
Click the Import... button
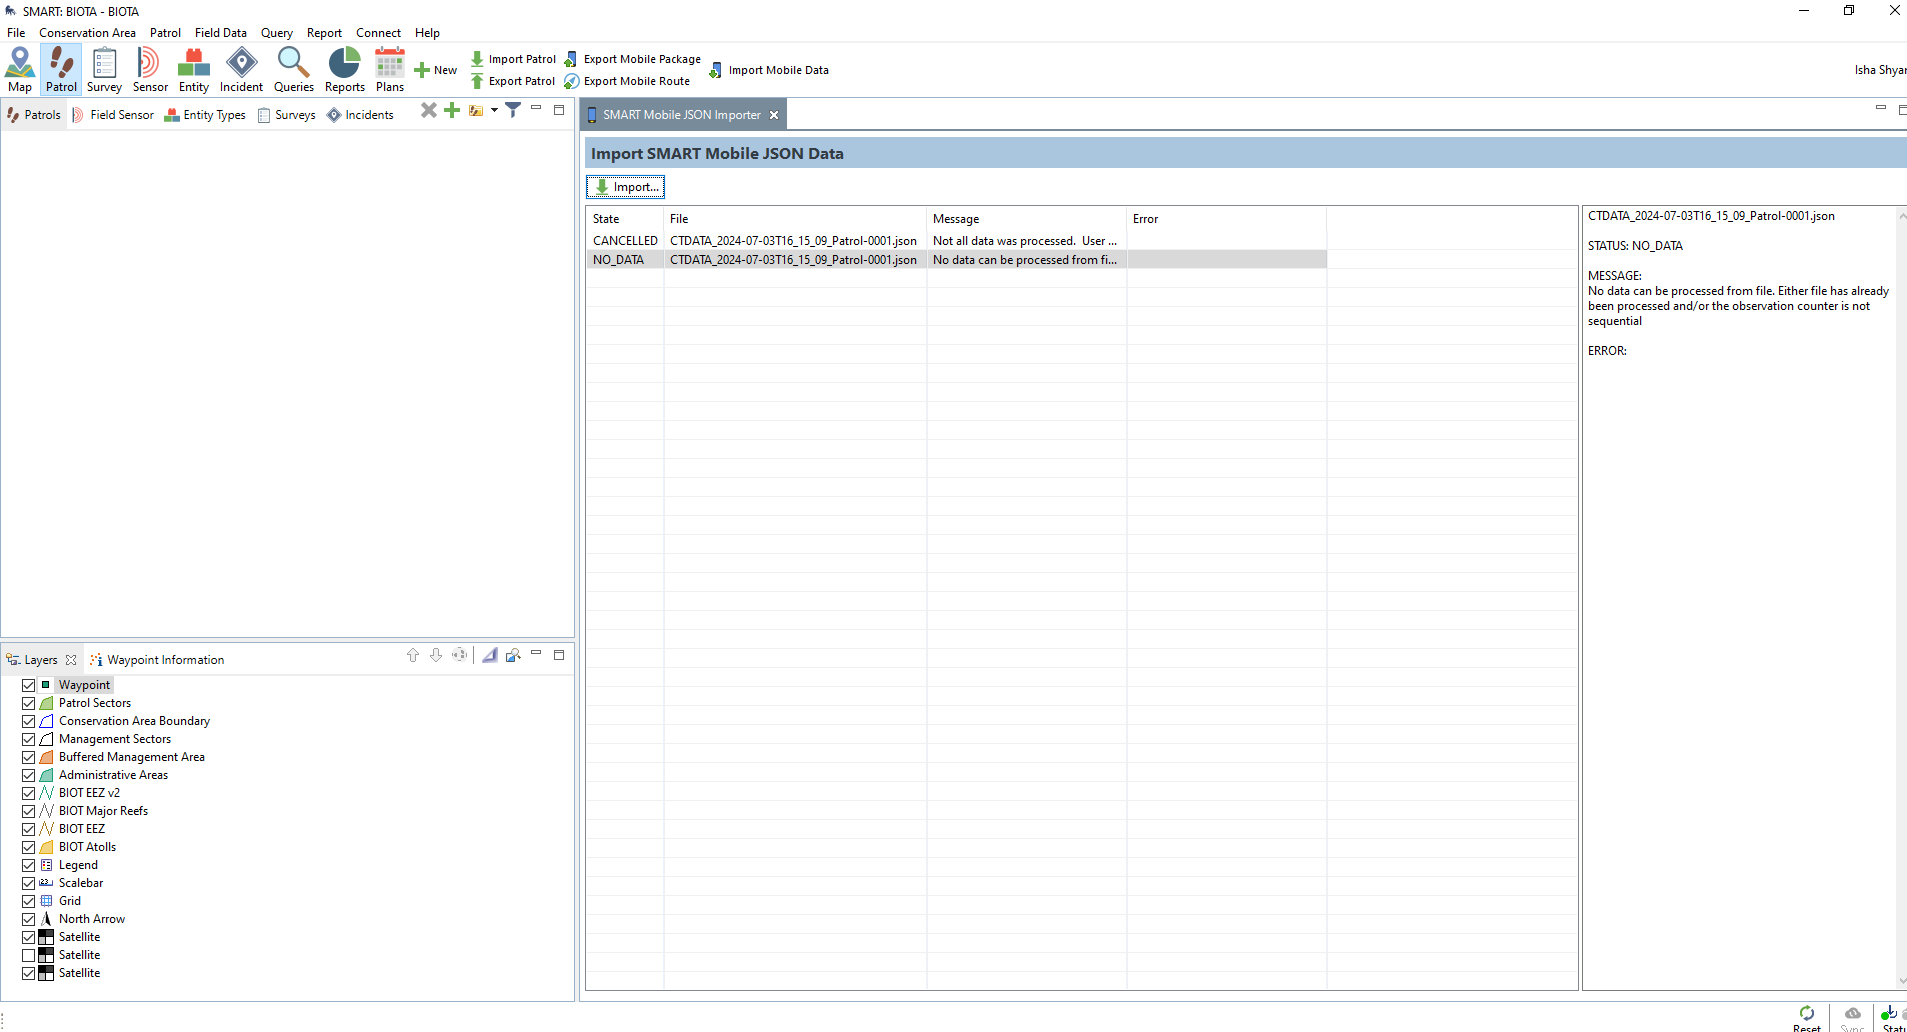(x=626, y=187)
